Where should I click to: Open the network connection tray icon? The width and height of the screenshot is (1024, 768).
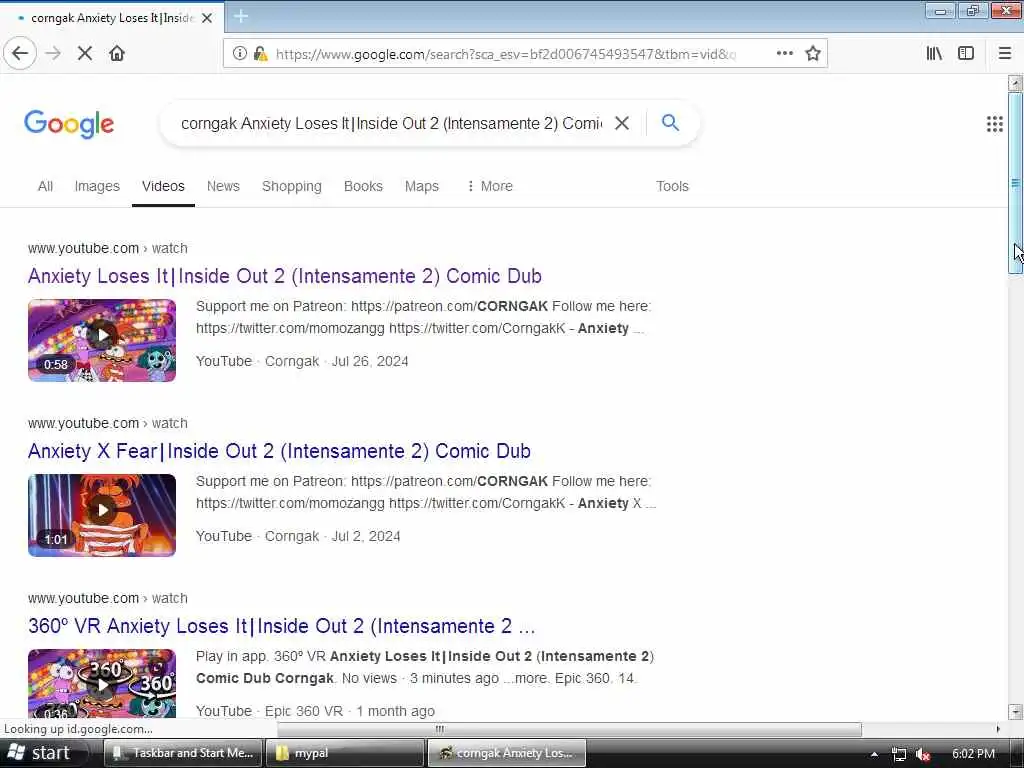point(899,754)
